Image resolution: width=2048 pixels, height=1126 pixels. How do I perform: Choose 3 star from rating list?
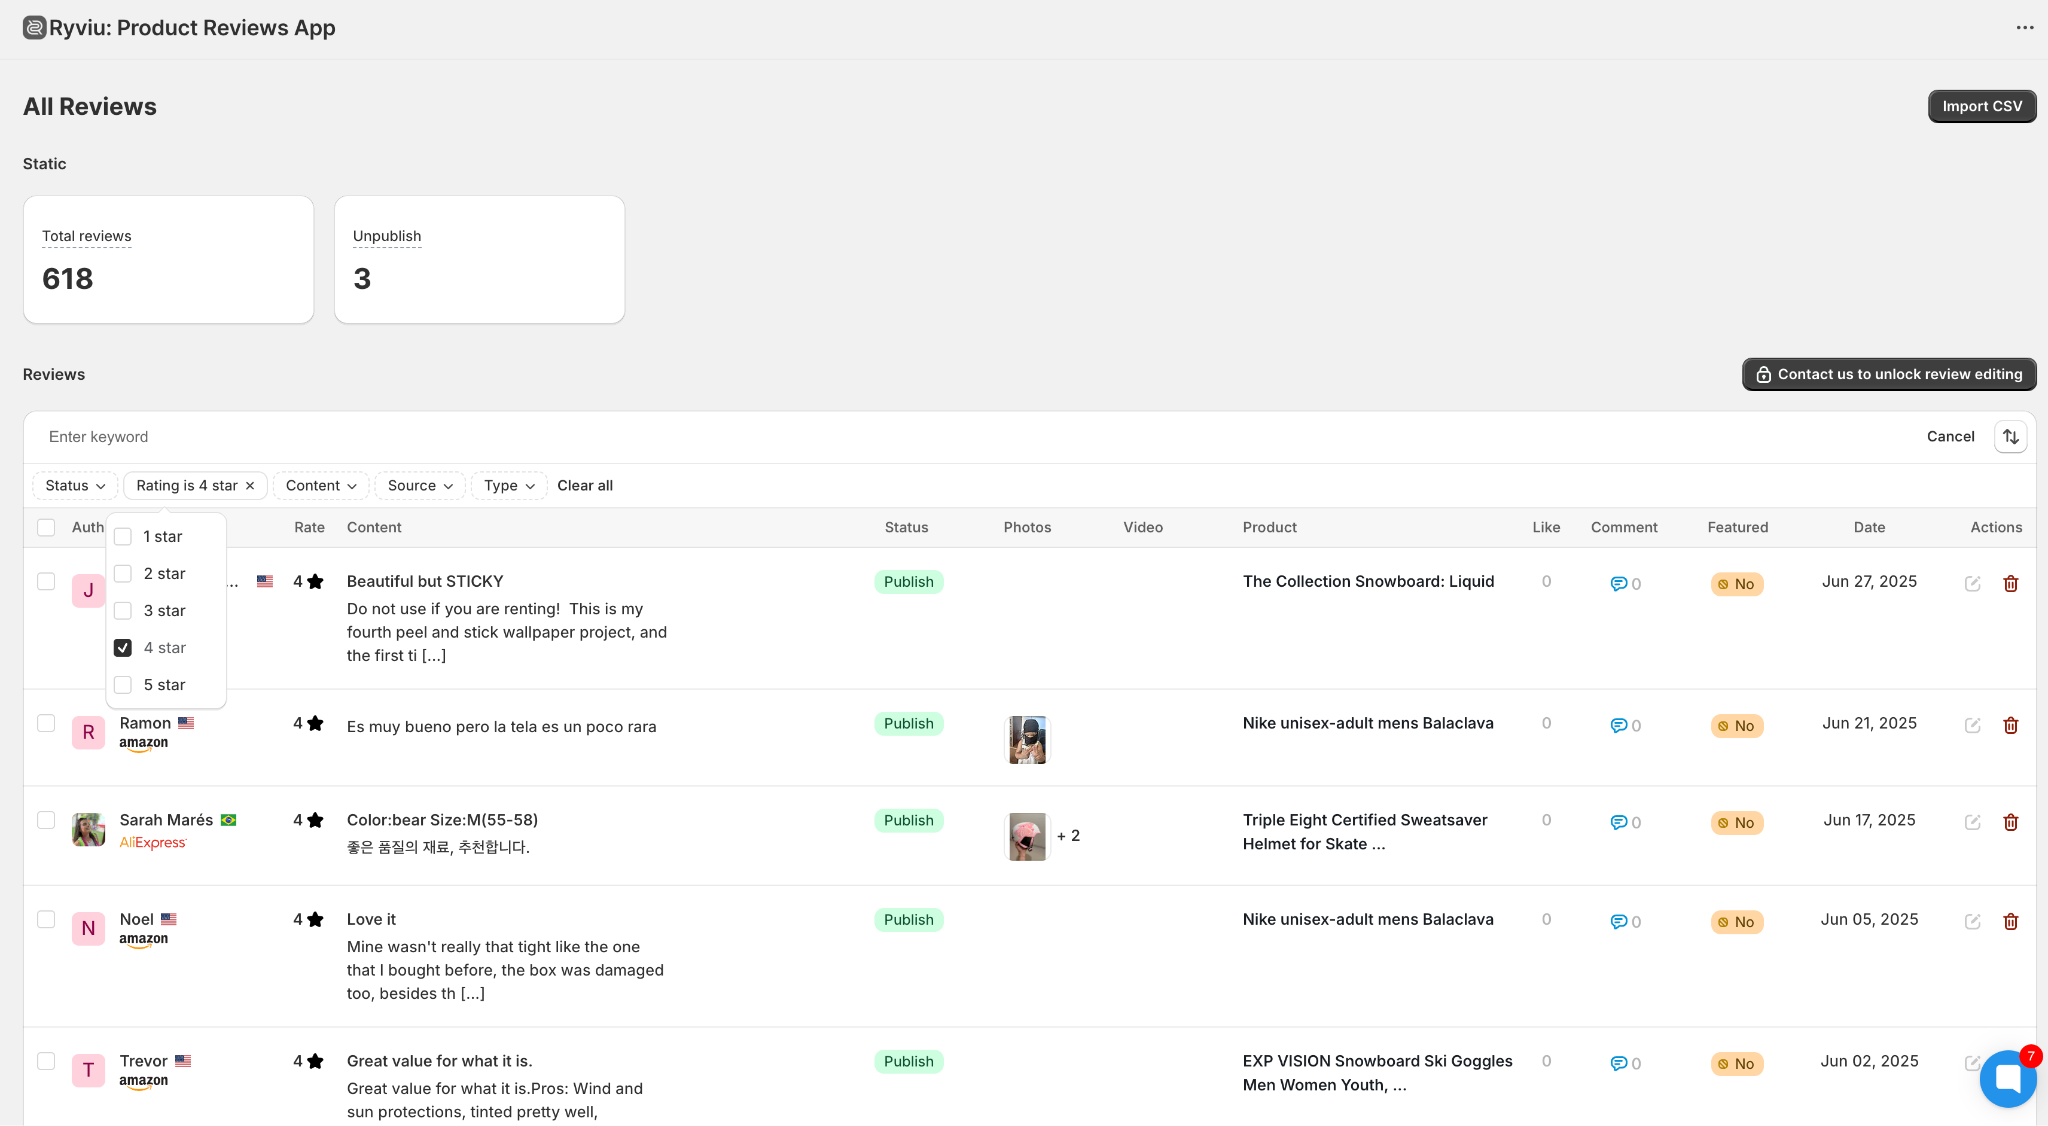pyautogui.click(x=123, y=611)
